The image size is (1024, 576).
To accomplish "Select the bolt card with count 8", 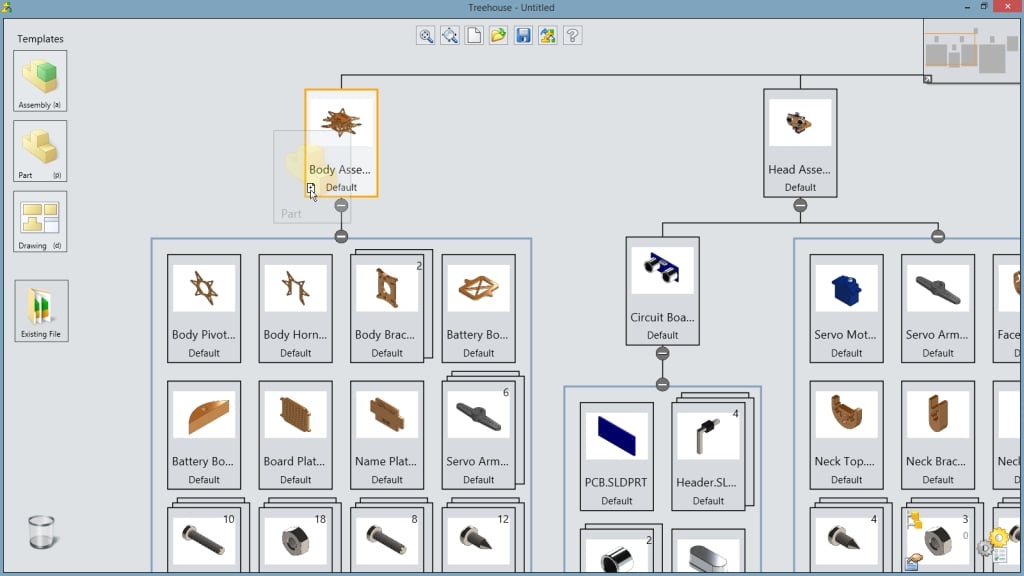I will click(387, 541).
